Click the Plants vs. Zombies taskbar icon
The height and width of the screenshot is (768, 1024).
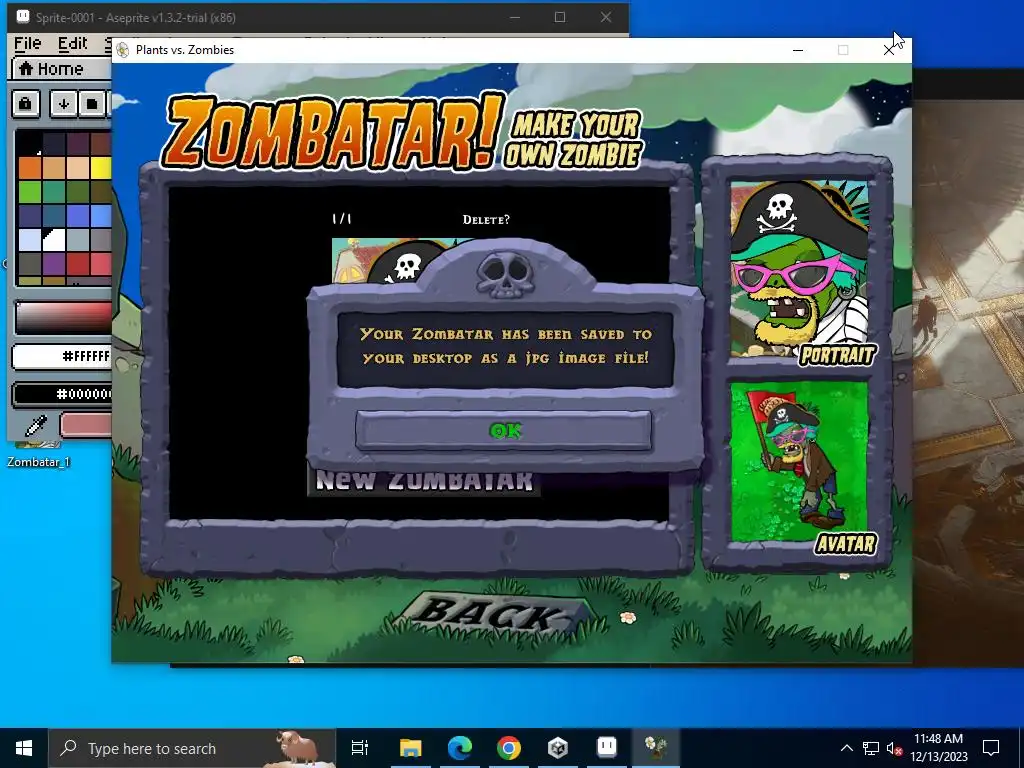656,748
